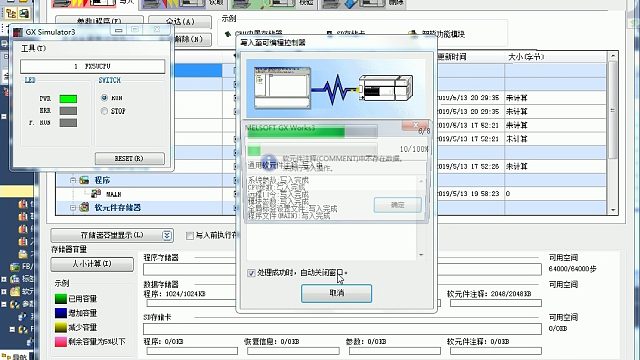Click the 解除(N) deselect button
This screenshot has height=360, width=640.
pyautogui.click(x=189, y=39)
